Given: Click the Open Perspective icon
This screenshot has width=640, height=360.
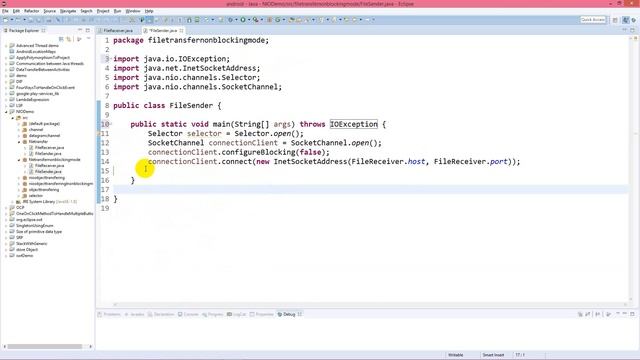Looking at the screenshot, I should click(615, 20).
